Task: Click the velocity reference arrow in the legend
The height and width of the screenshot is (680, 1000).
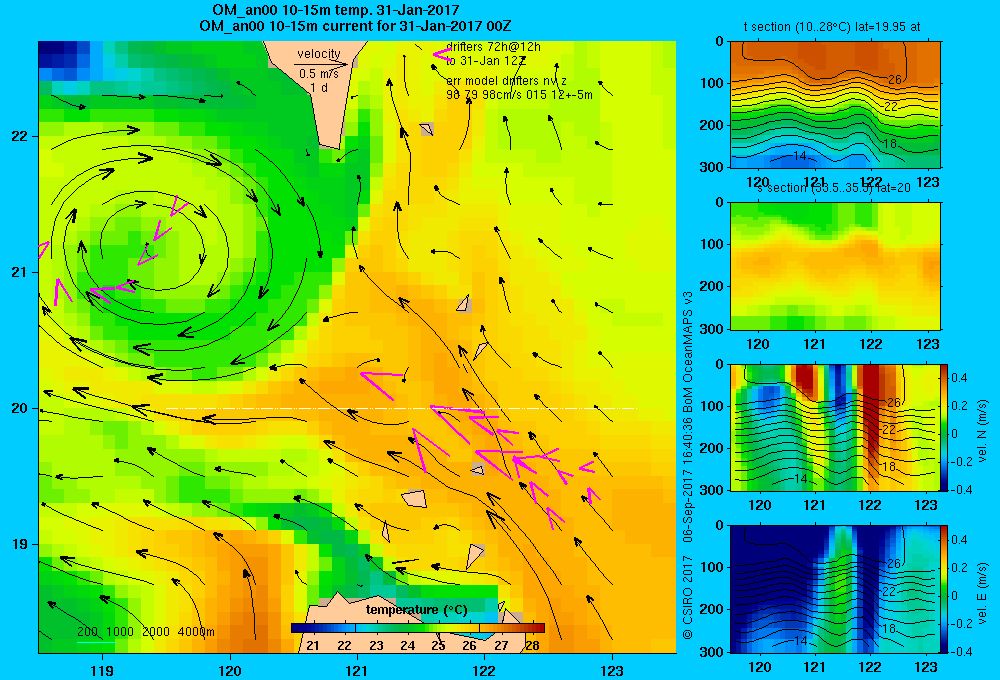Action: tap(321, 64)
